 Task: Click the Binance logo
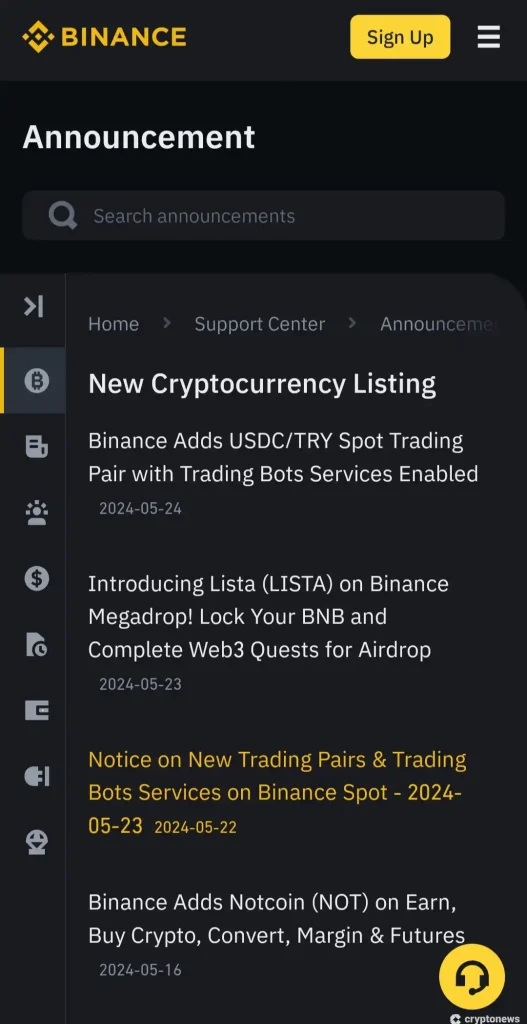tap(104, 37)
